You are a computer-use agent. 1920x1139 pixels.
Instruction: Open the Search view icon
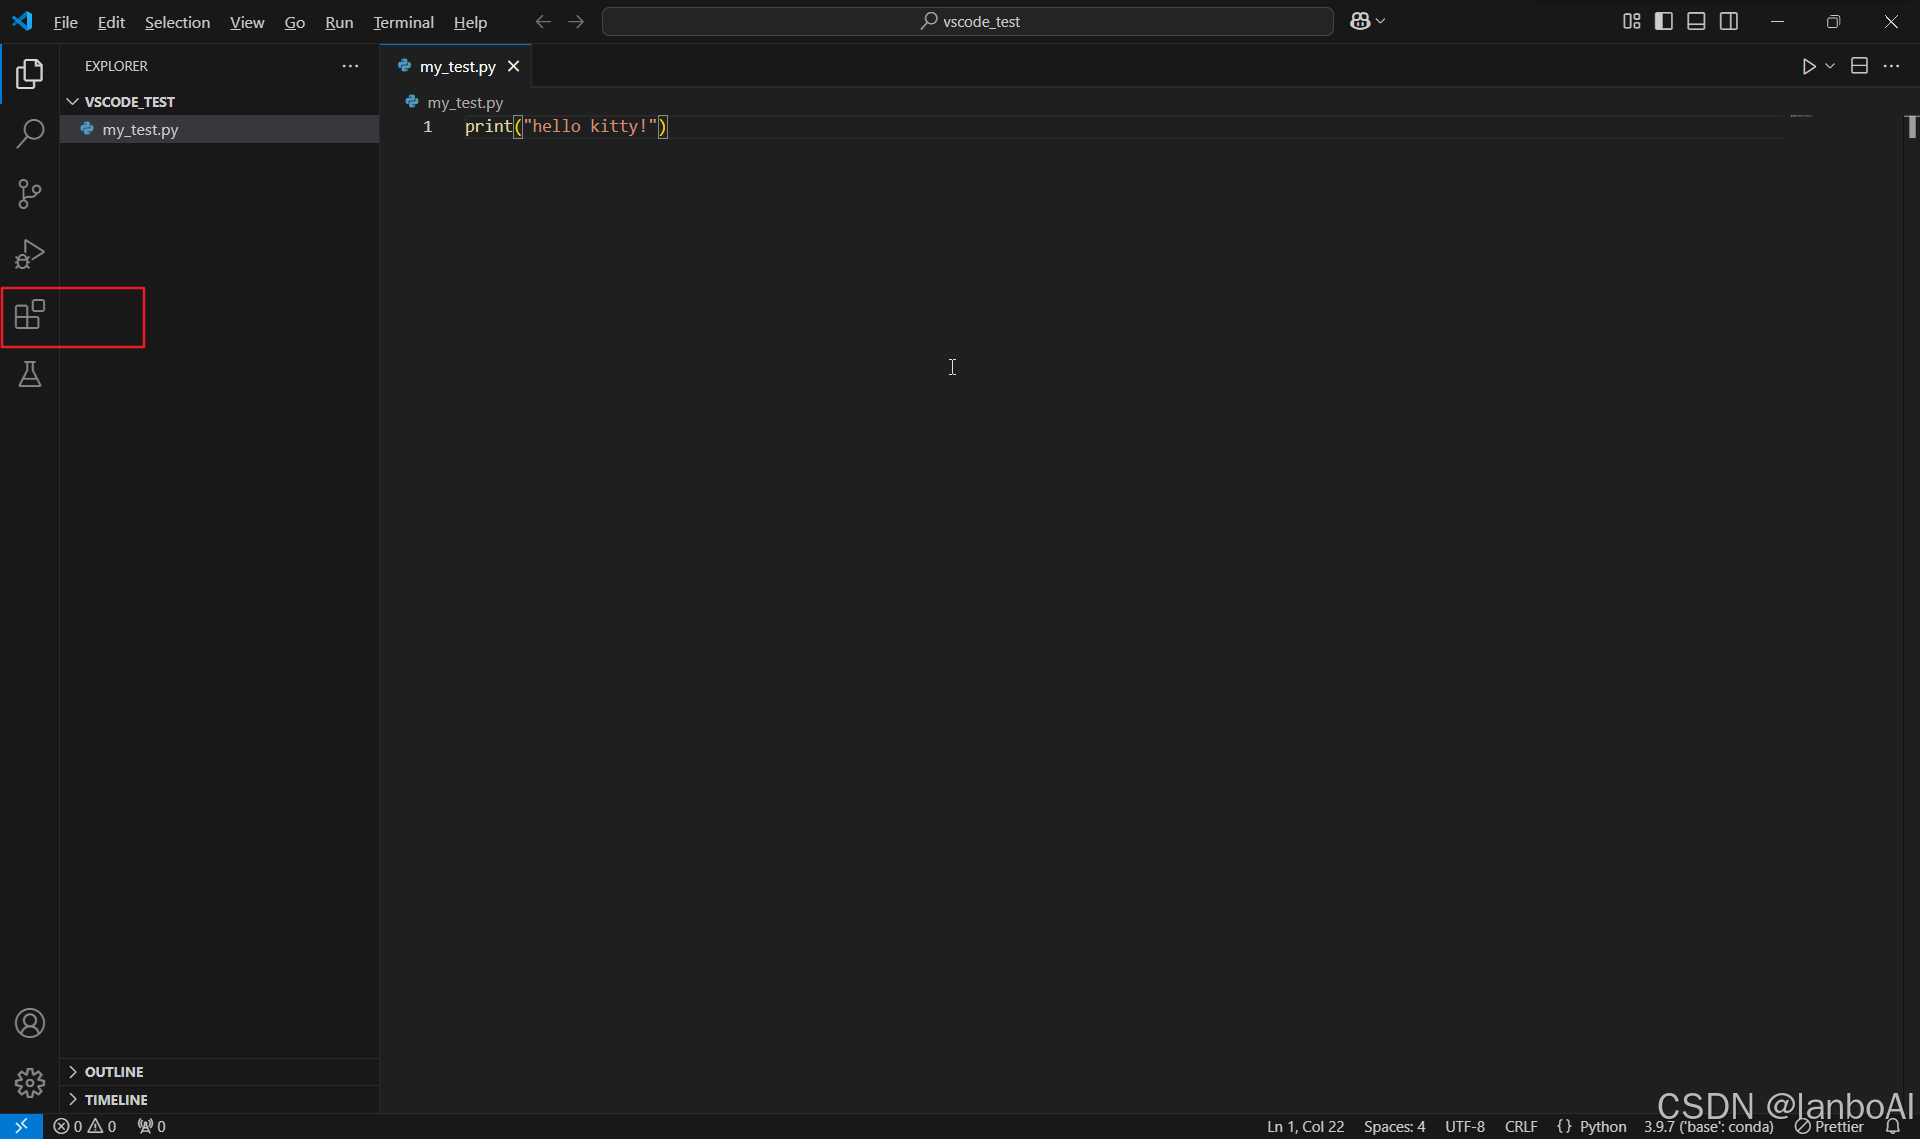(x=30, y=133)
